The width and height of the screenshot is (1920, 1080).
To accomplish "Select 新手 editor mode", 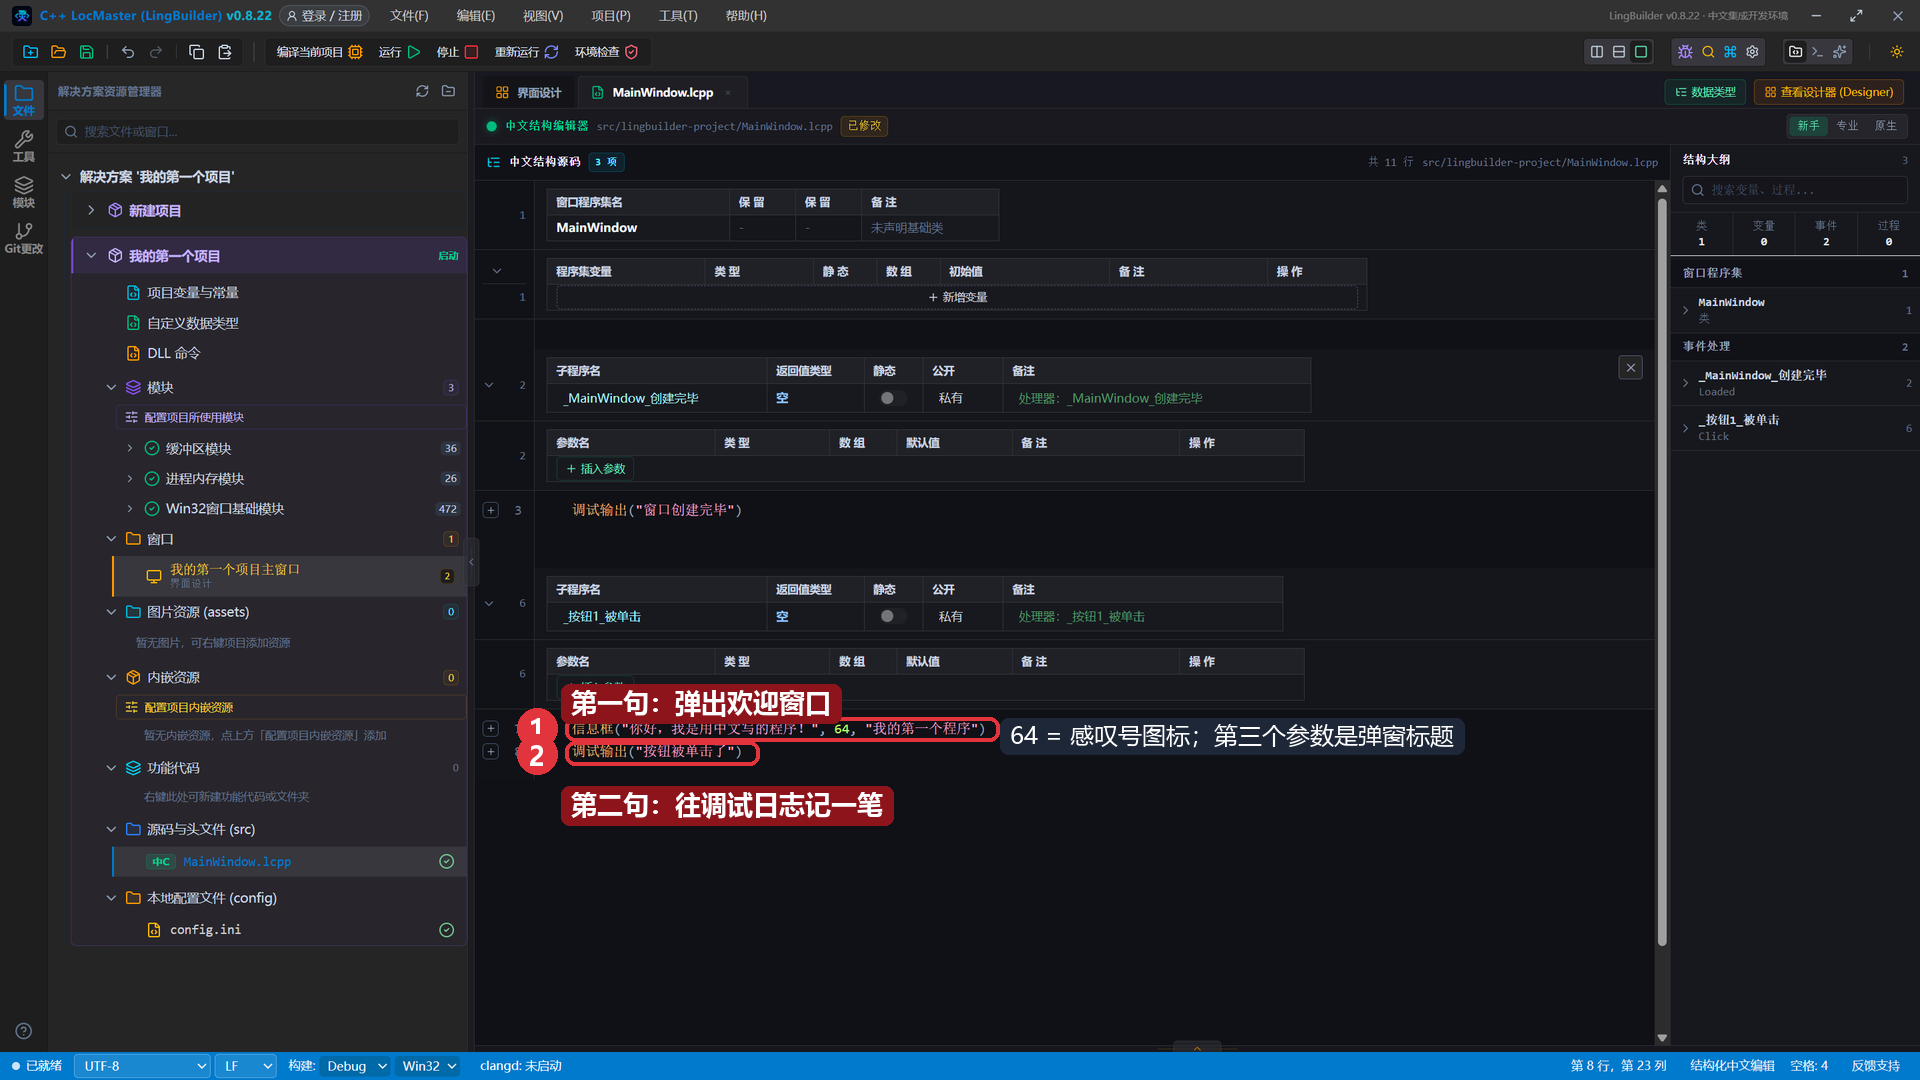I will pos(1808,126).
